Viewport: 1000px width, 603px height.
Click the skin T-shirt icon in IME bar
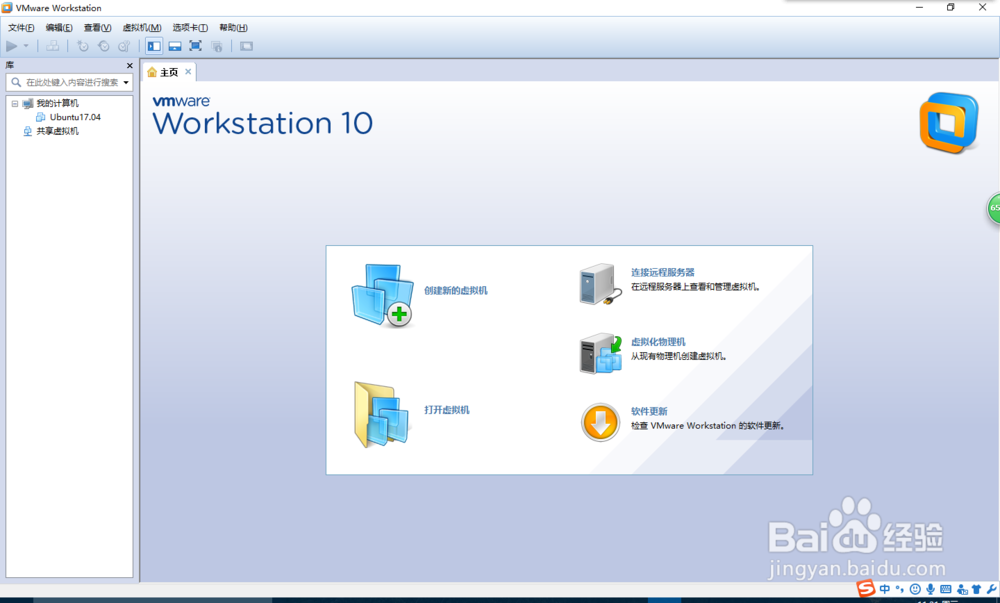tap(976, 589)
